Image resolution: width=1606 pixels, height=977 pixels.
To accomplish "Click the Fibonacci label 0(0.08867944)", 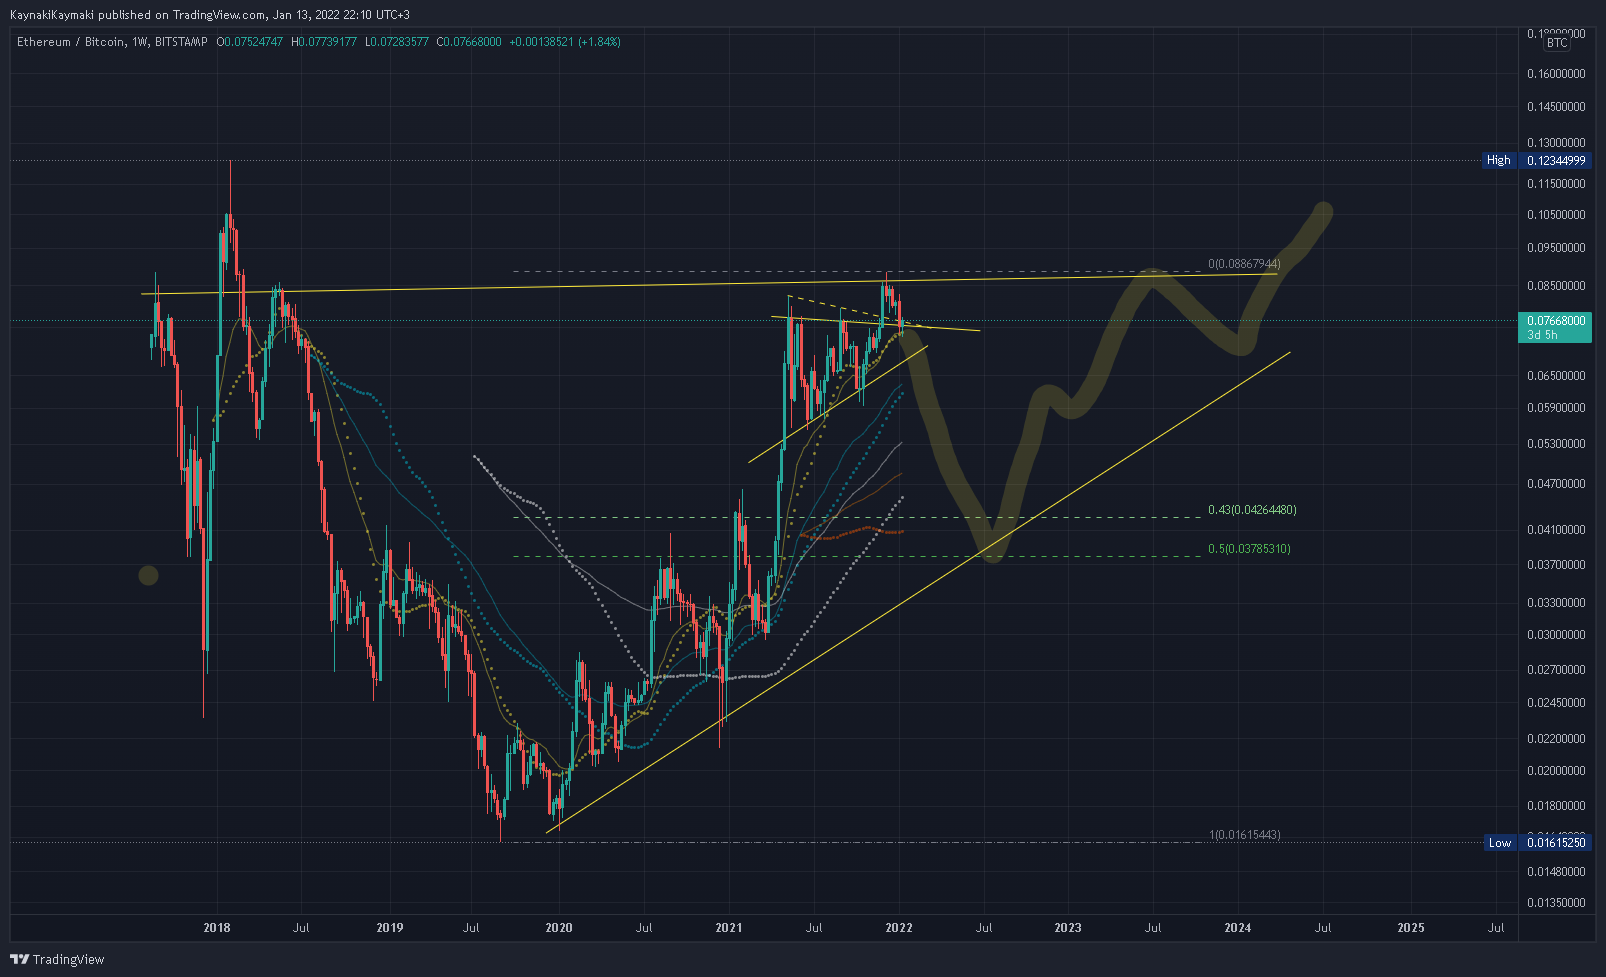I will pos(1244,264).
